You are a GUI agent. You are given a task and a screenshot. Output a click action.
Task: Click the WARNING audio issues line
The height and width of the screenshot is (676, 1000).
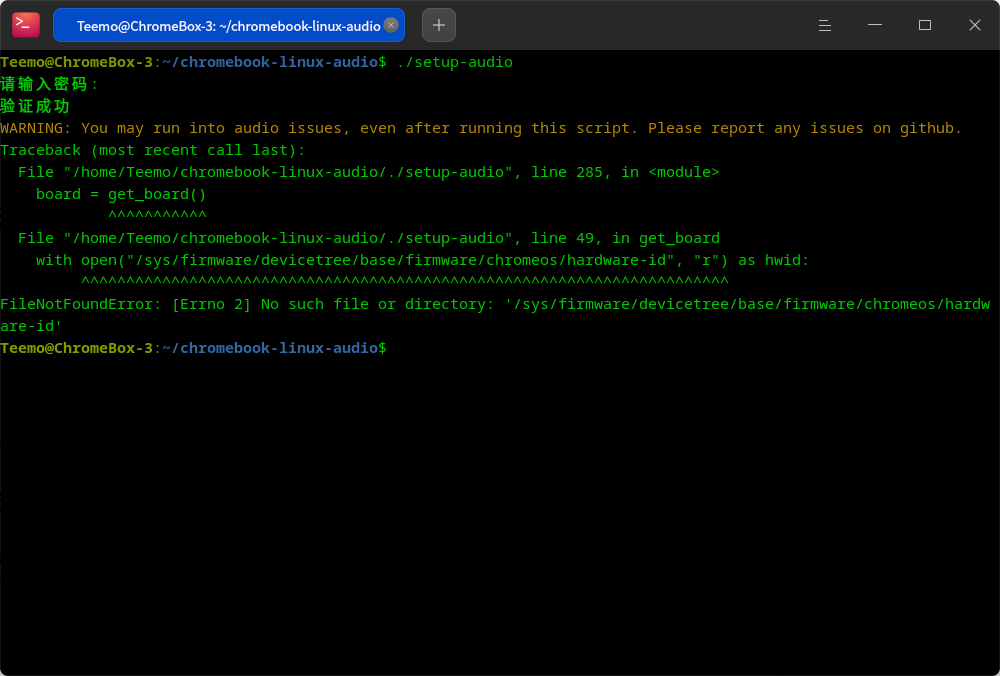[x=481, y=128]
